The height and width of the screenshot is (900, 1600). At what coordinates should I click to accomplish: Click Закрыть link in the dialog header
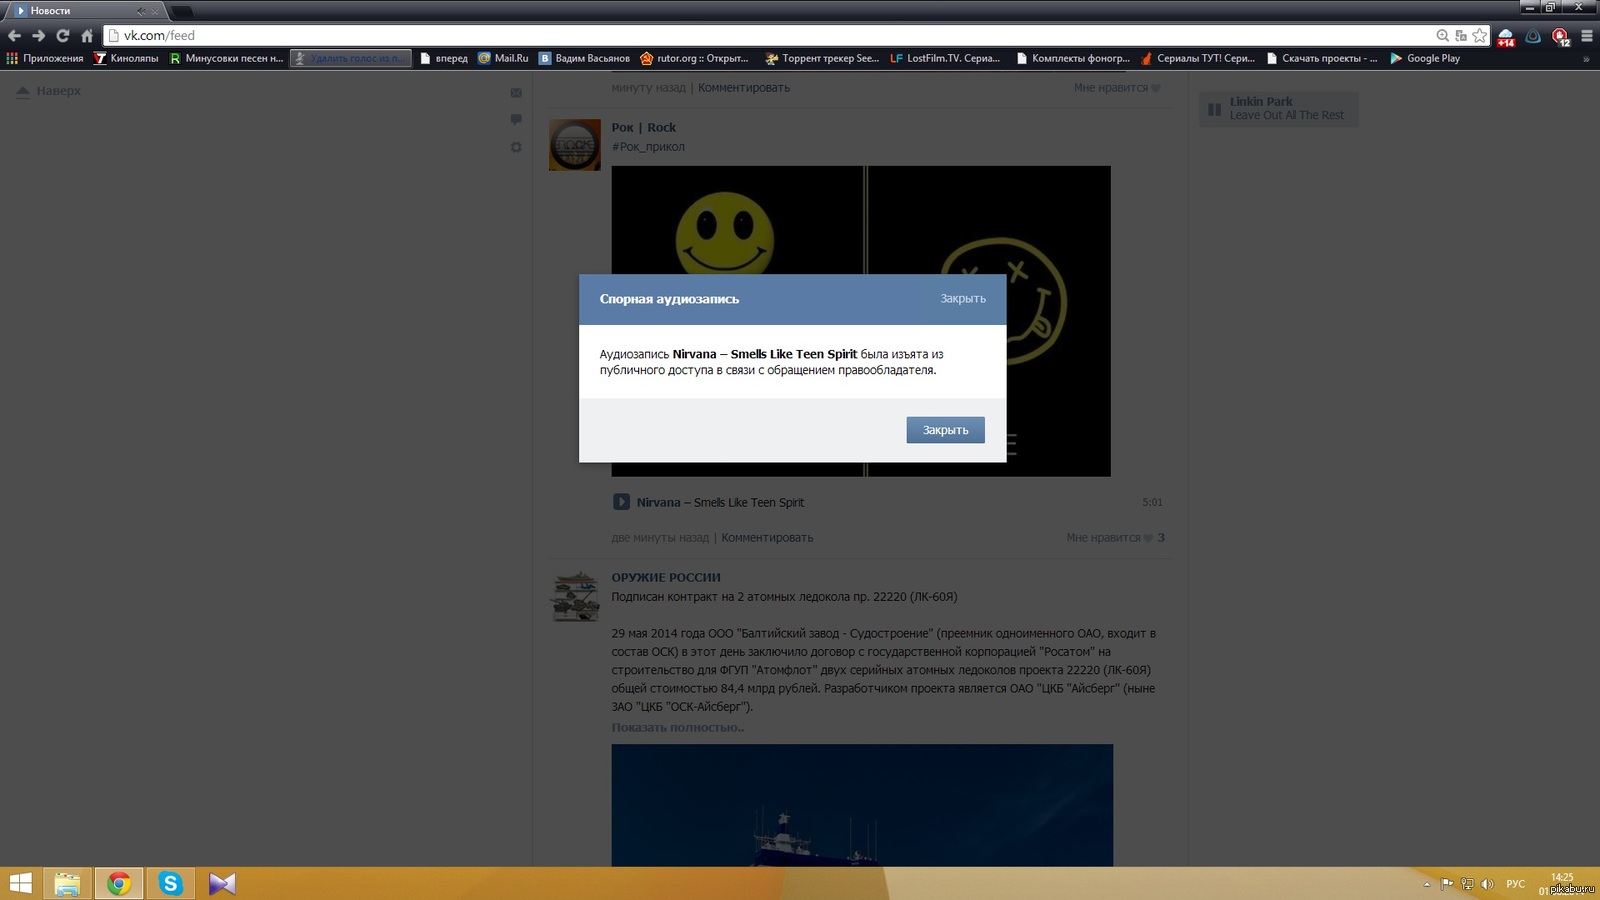click(x=963, y=299)
